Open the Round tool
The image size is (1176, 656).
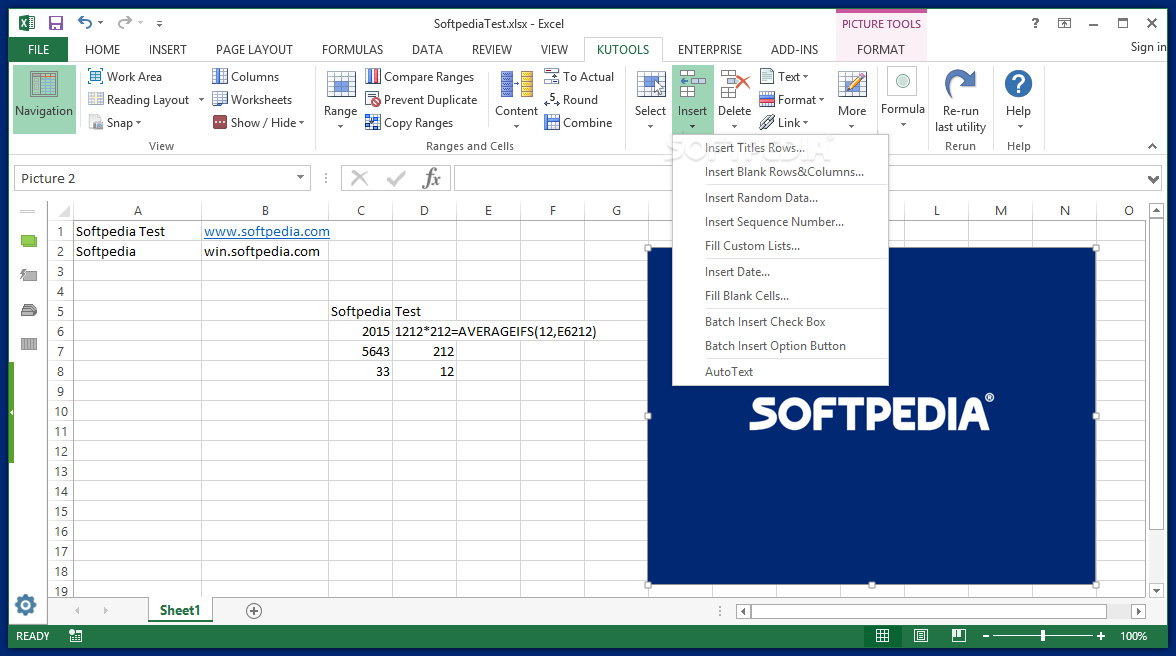point(572,100)
